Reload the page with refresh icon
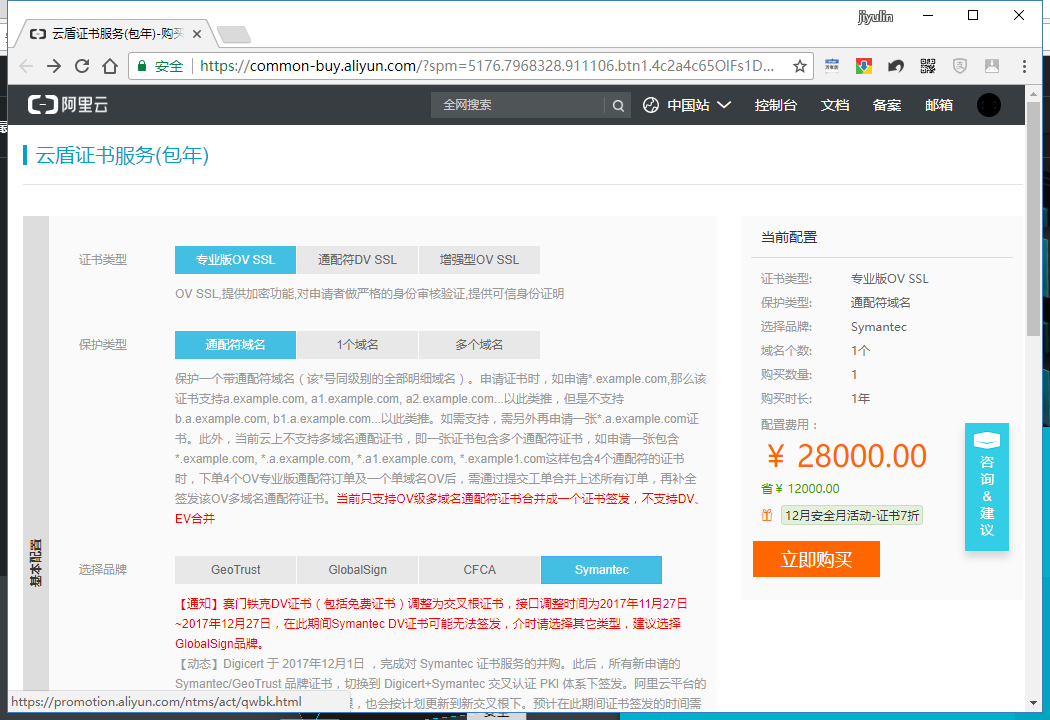Image resolution: width=1050 pixels, height=720 pixels. coord(82,66)
